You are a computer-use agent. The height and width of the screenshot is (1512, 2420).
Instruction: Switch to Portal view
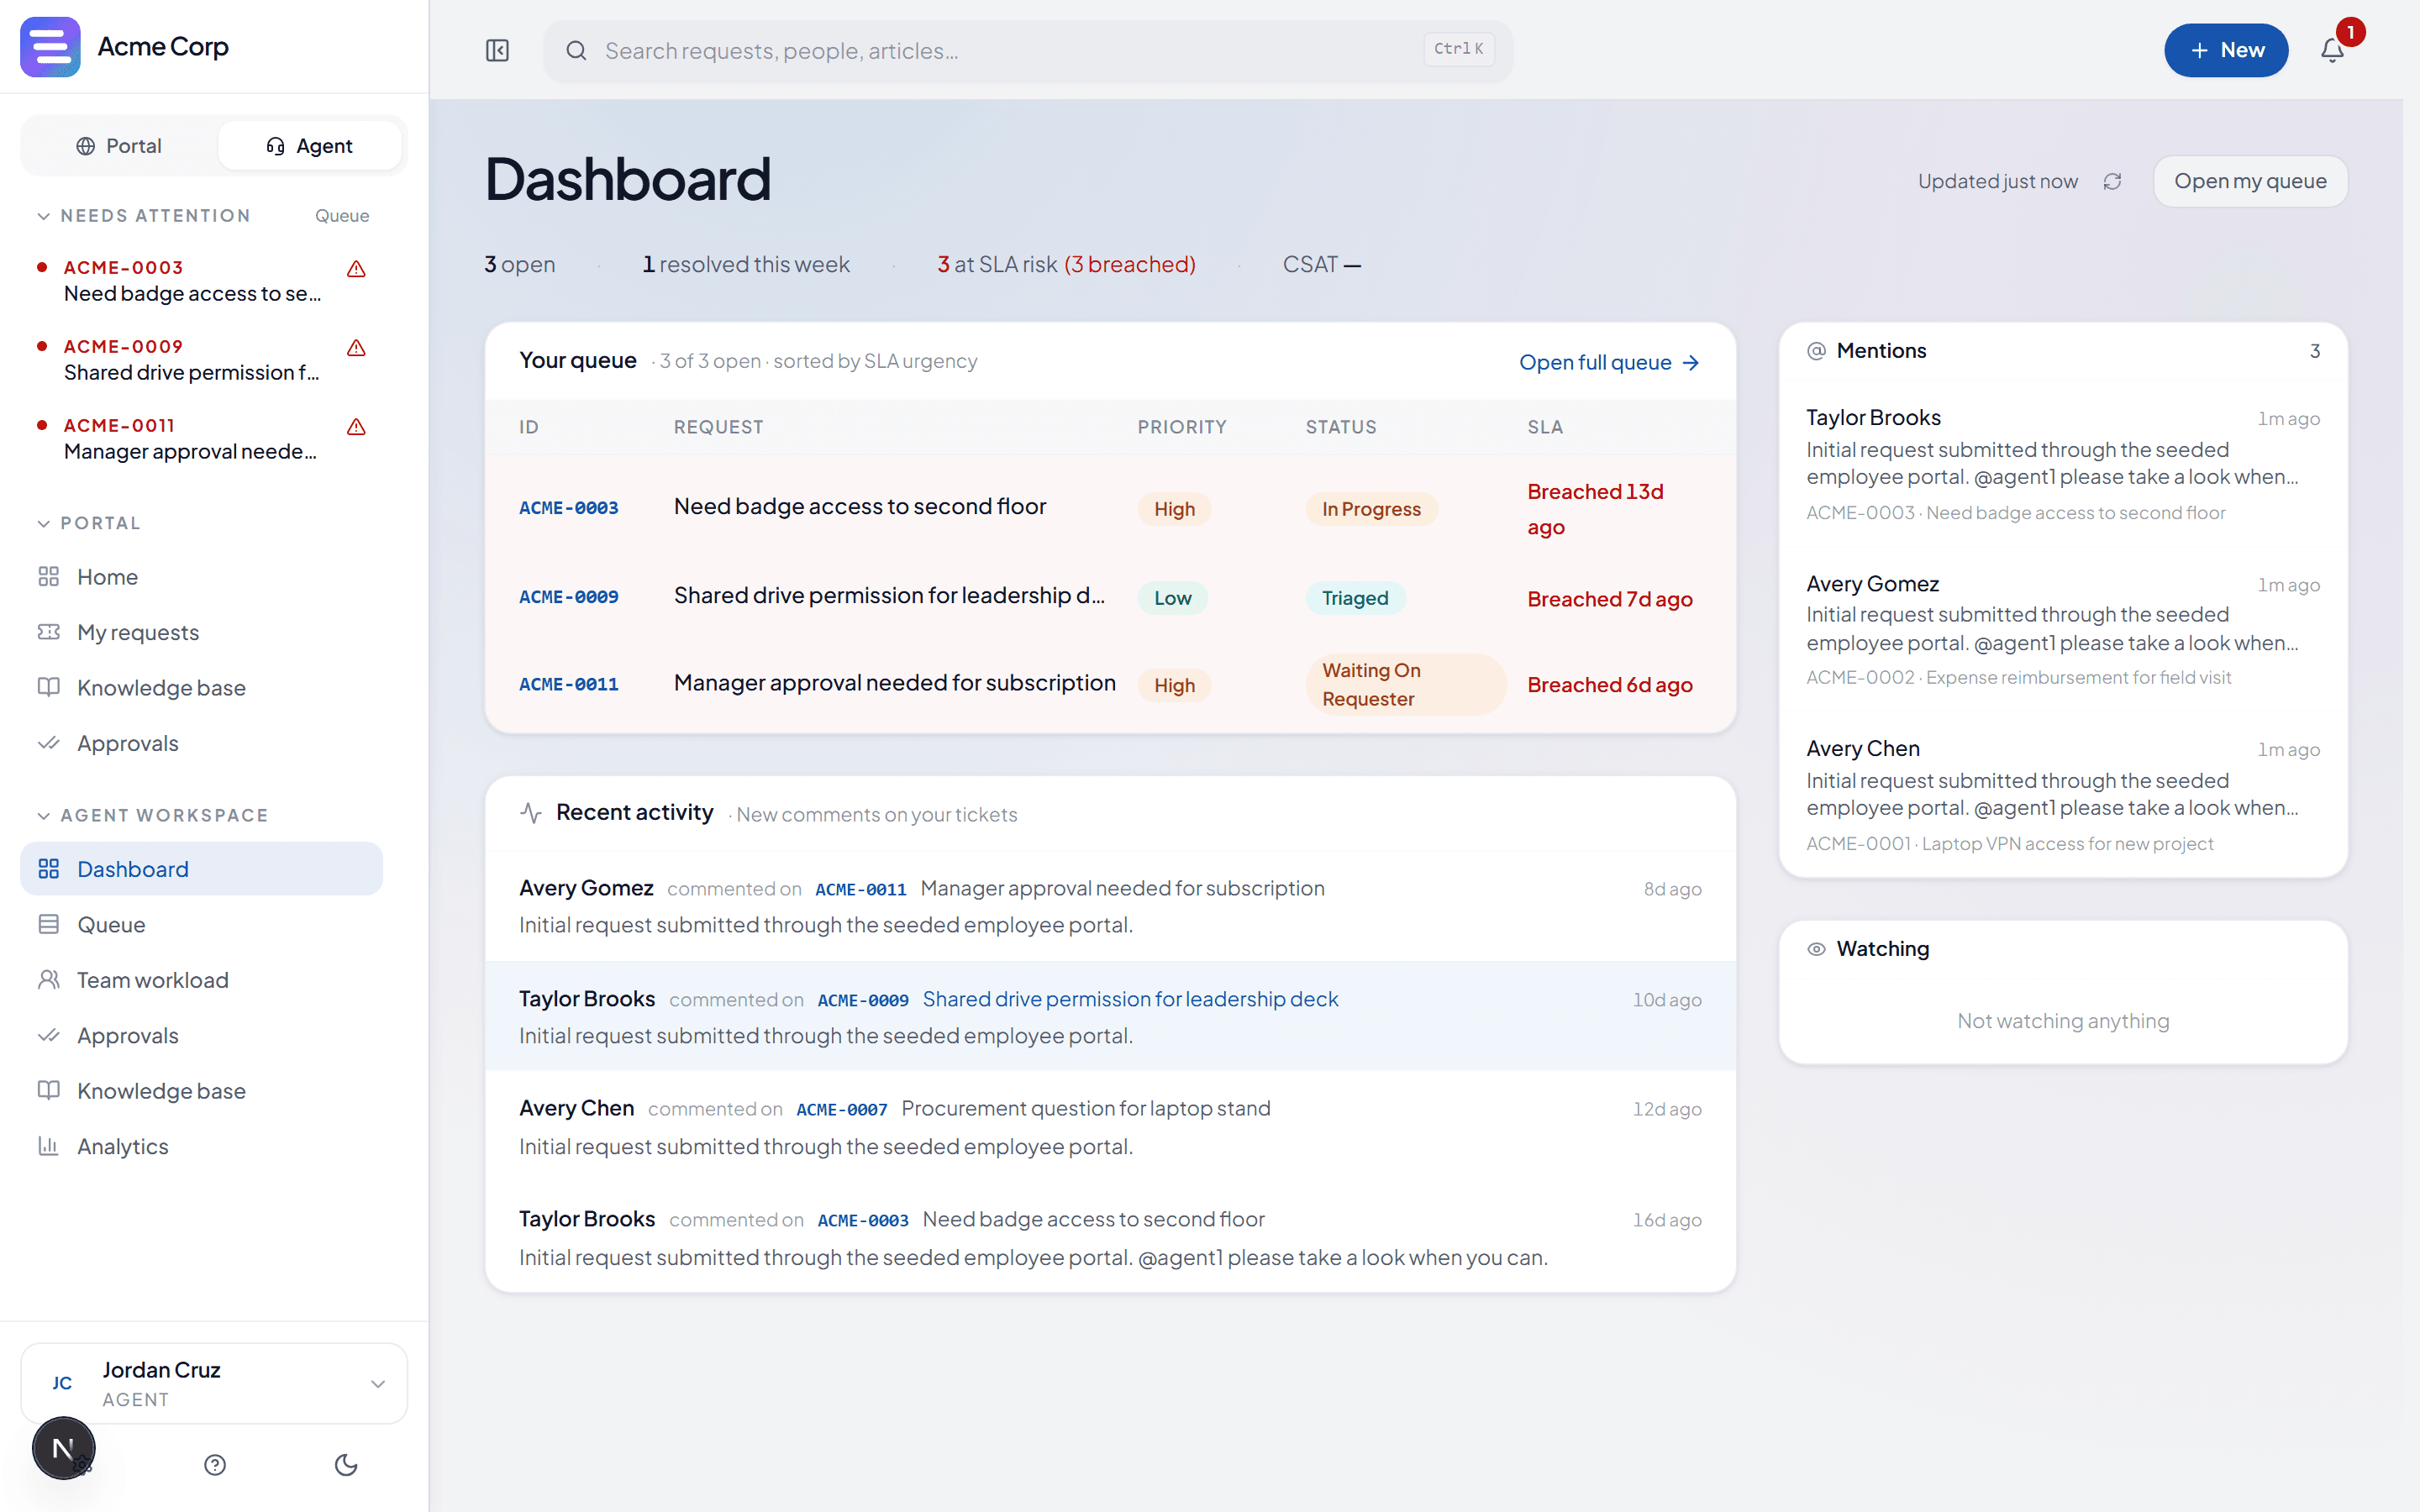(119, 146)
